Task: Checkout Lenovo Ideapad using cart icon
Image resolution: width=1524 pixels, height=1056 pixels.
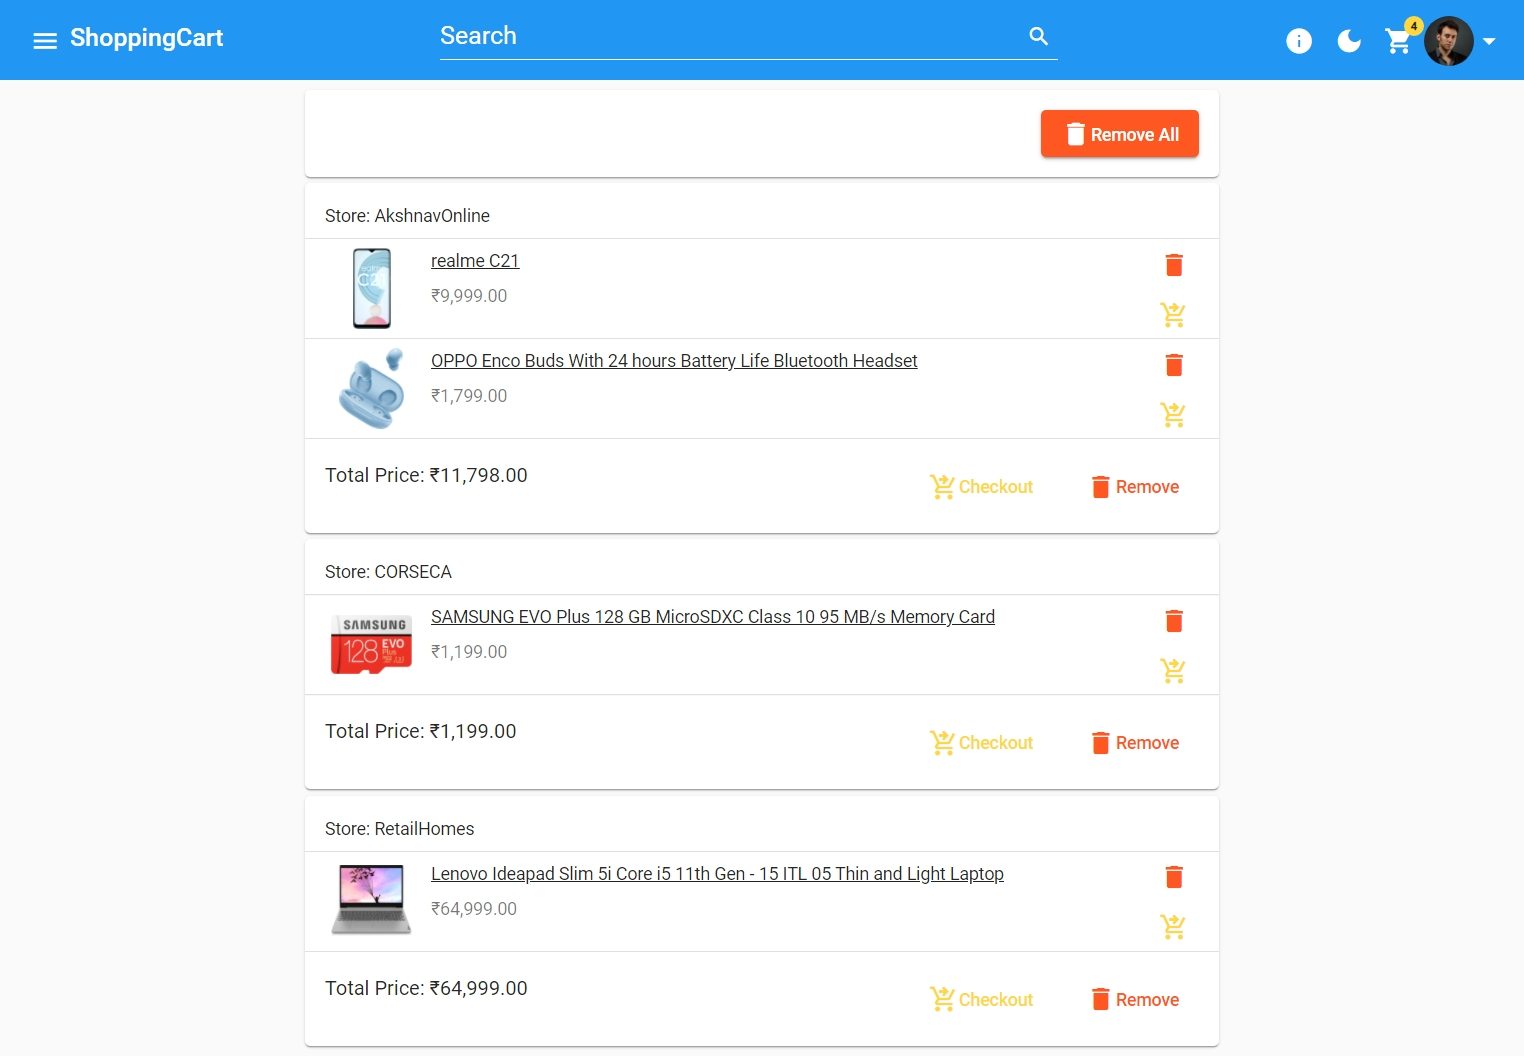Action: point(1173,927)
